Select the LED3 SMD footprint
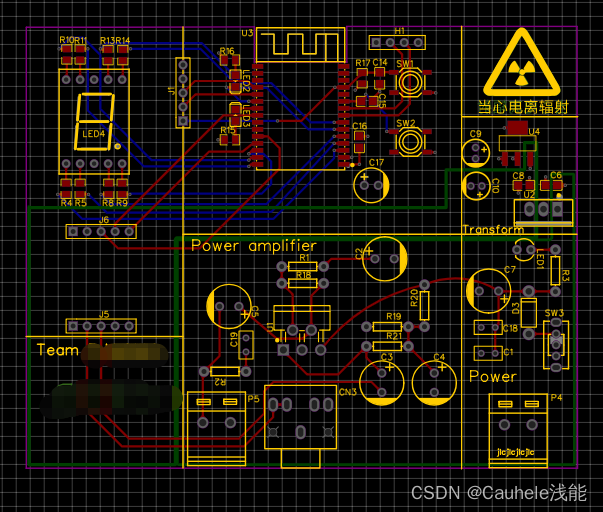This screenshot has height=512, width=603. pyautogui.click(x=235, y=115)
